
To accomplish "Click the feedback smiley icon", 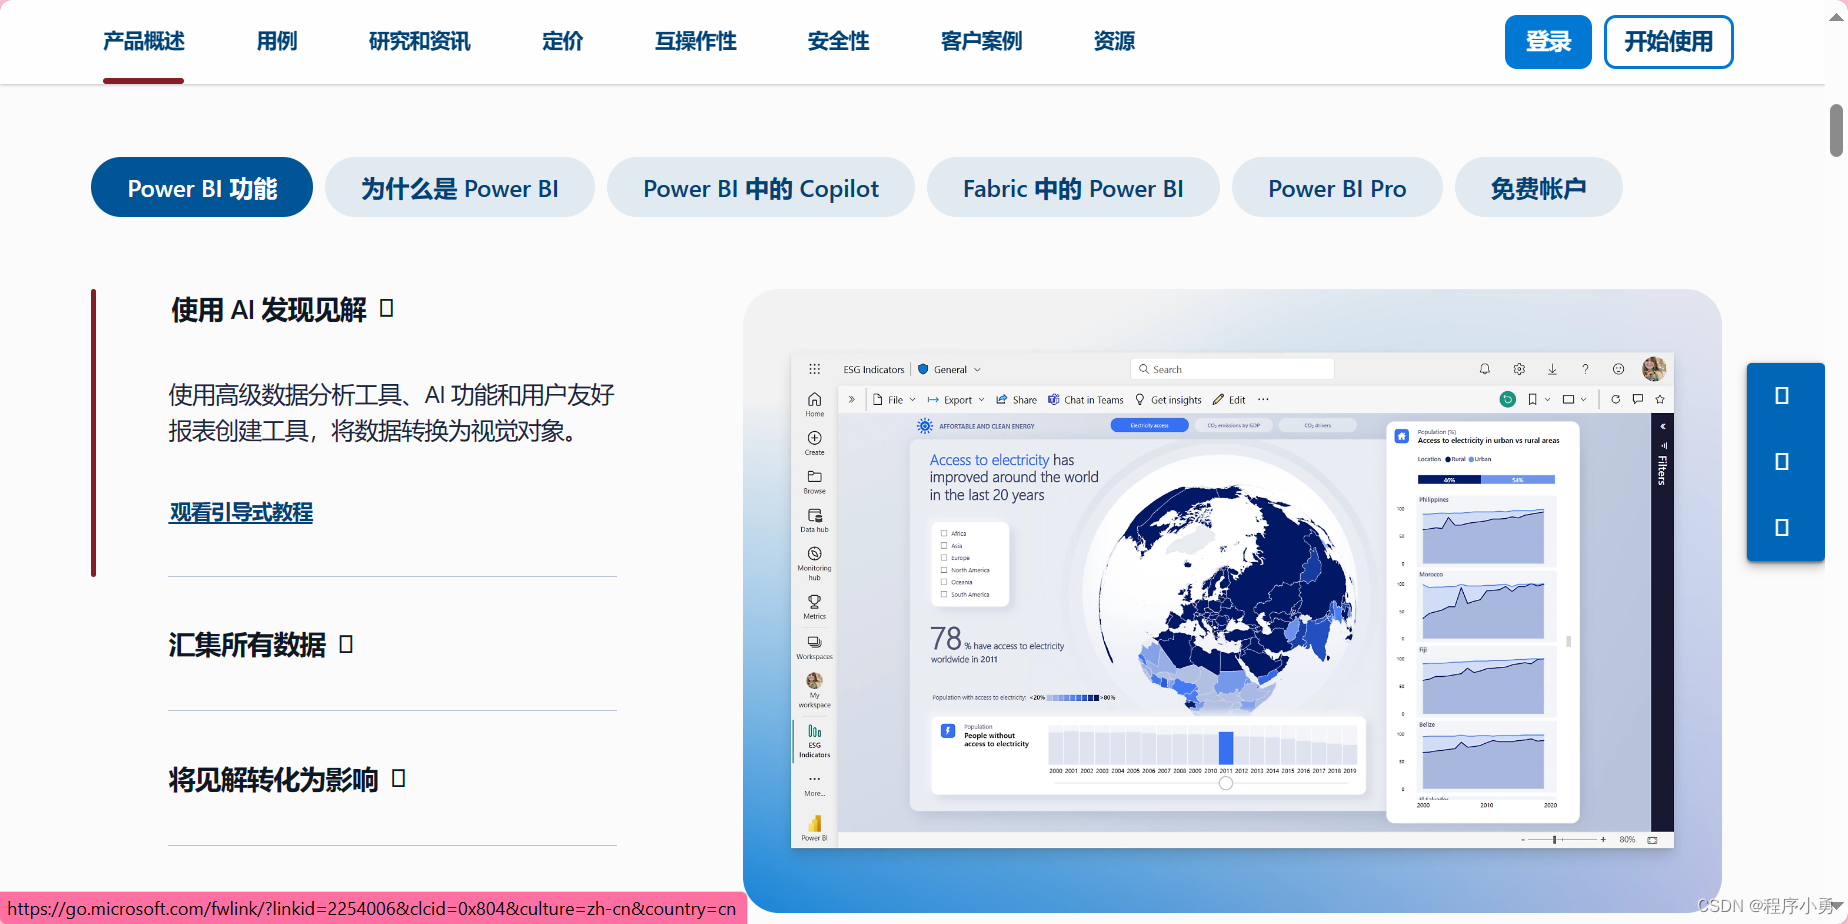I will tap(1618, 369).
